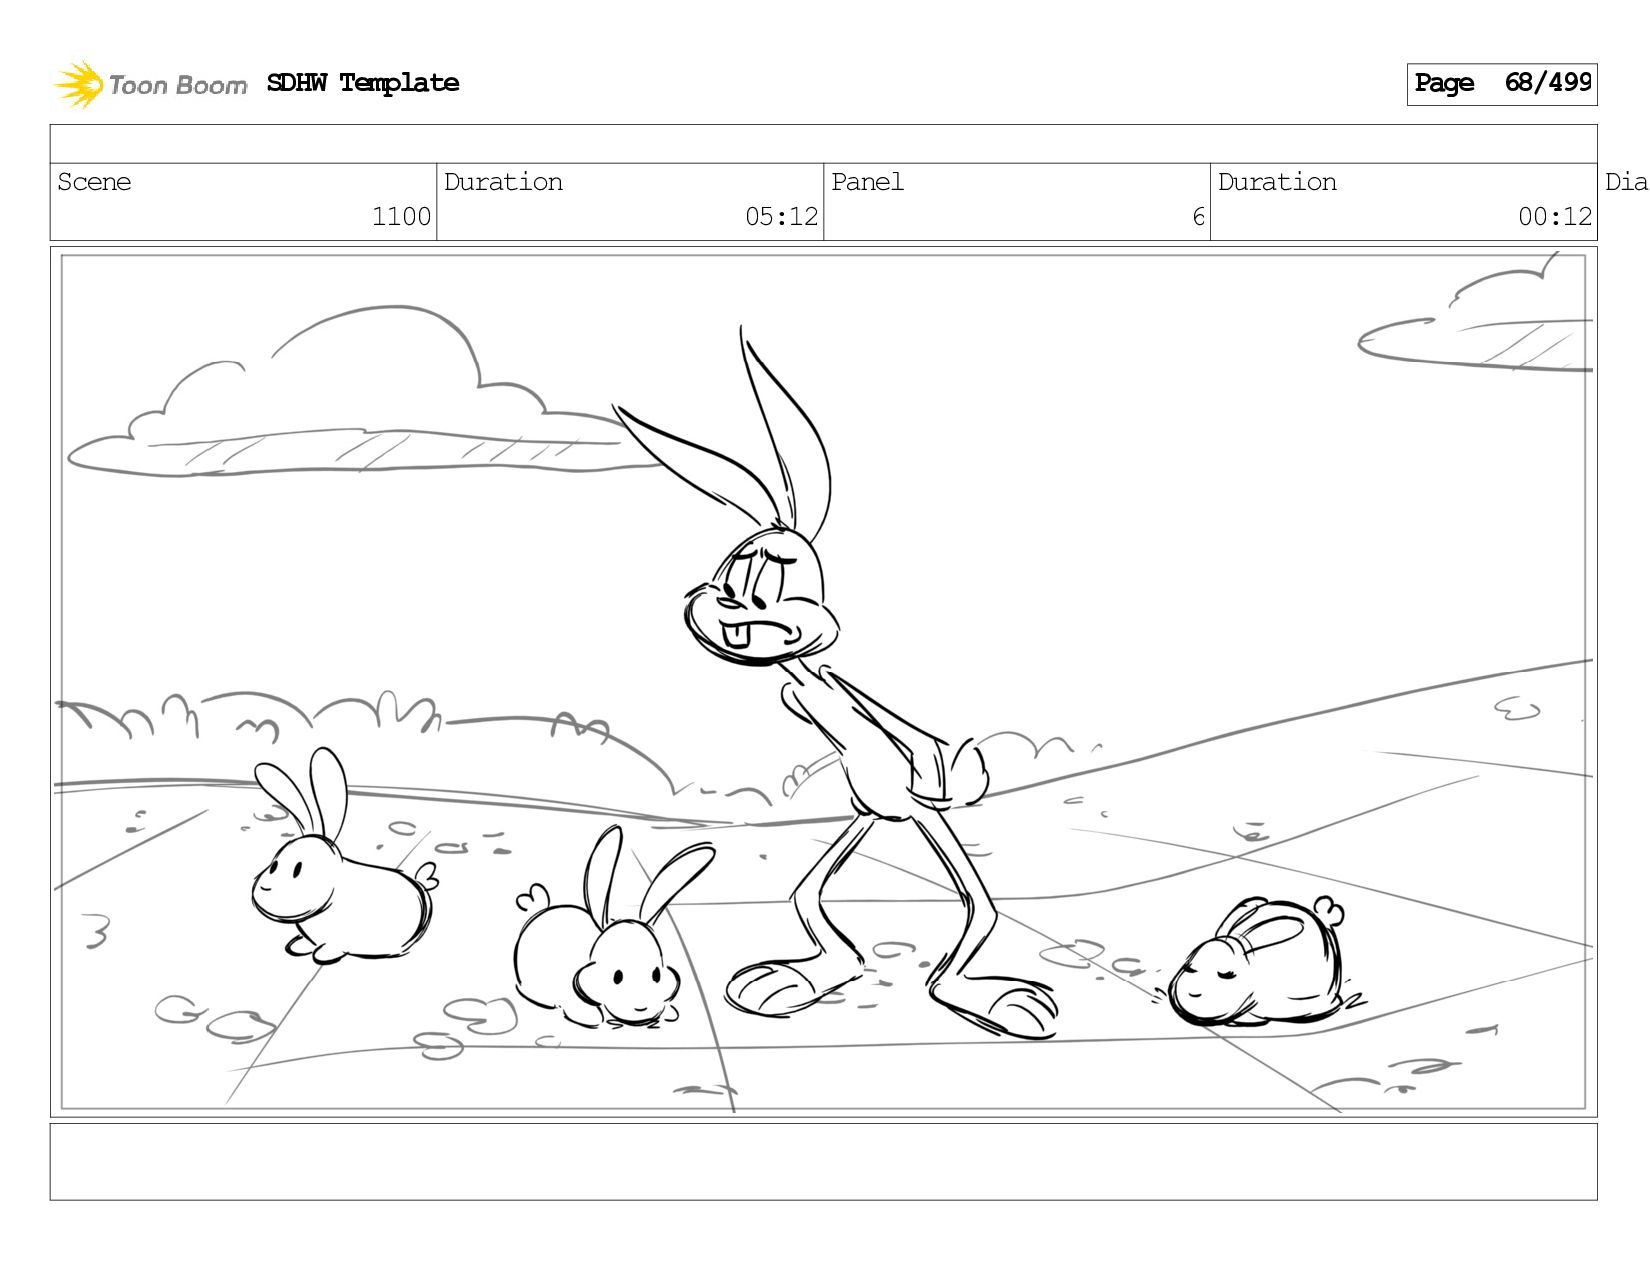Click the scene duration value 05:12
1650x1275 pixels.
pyautogui.click(x=781, y=217)
